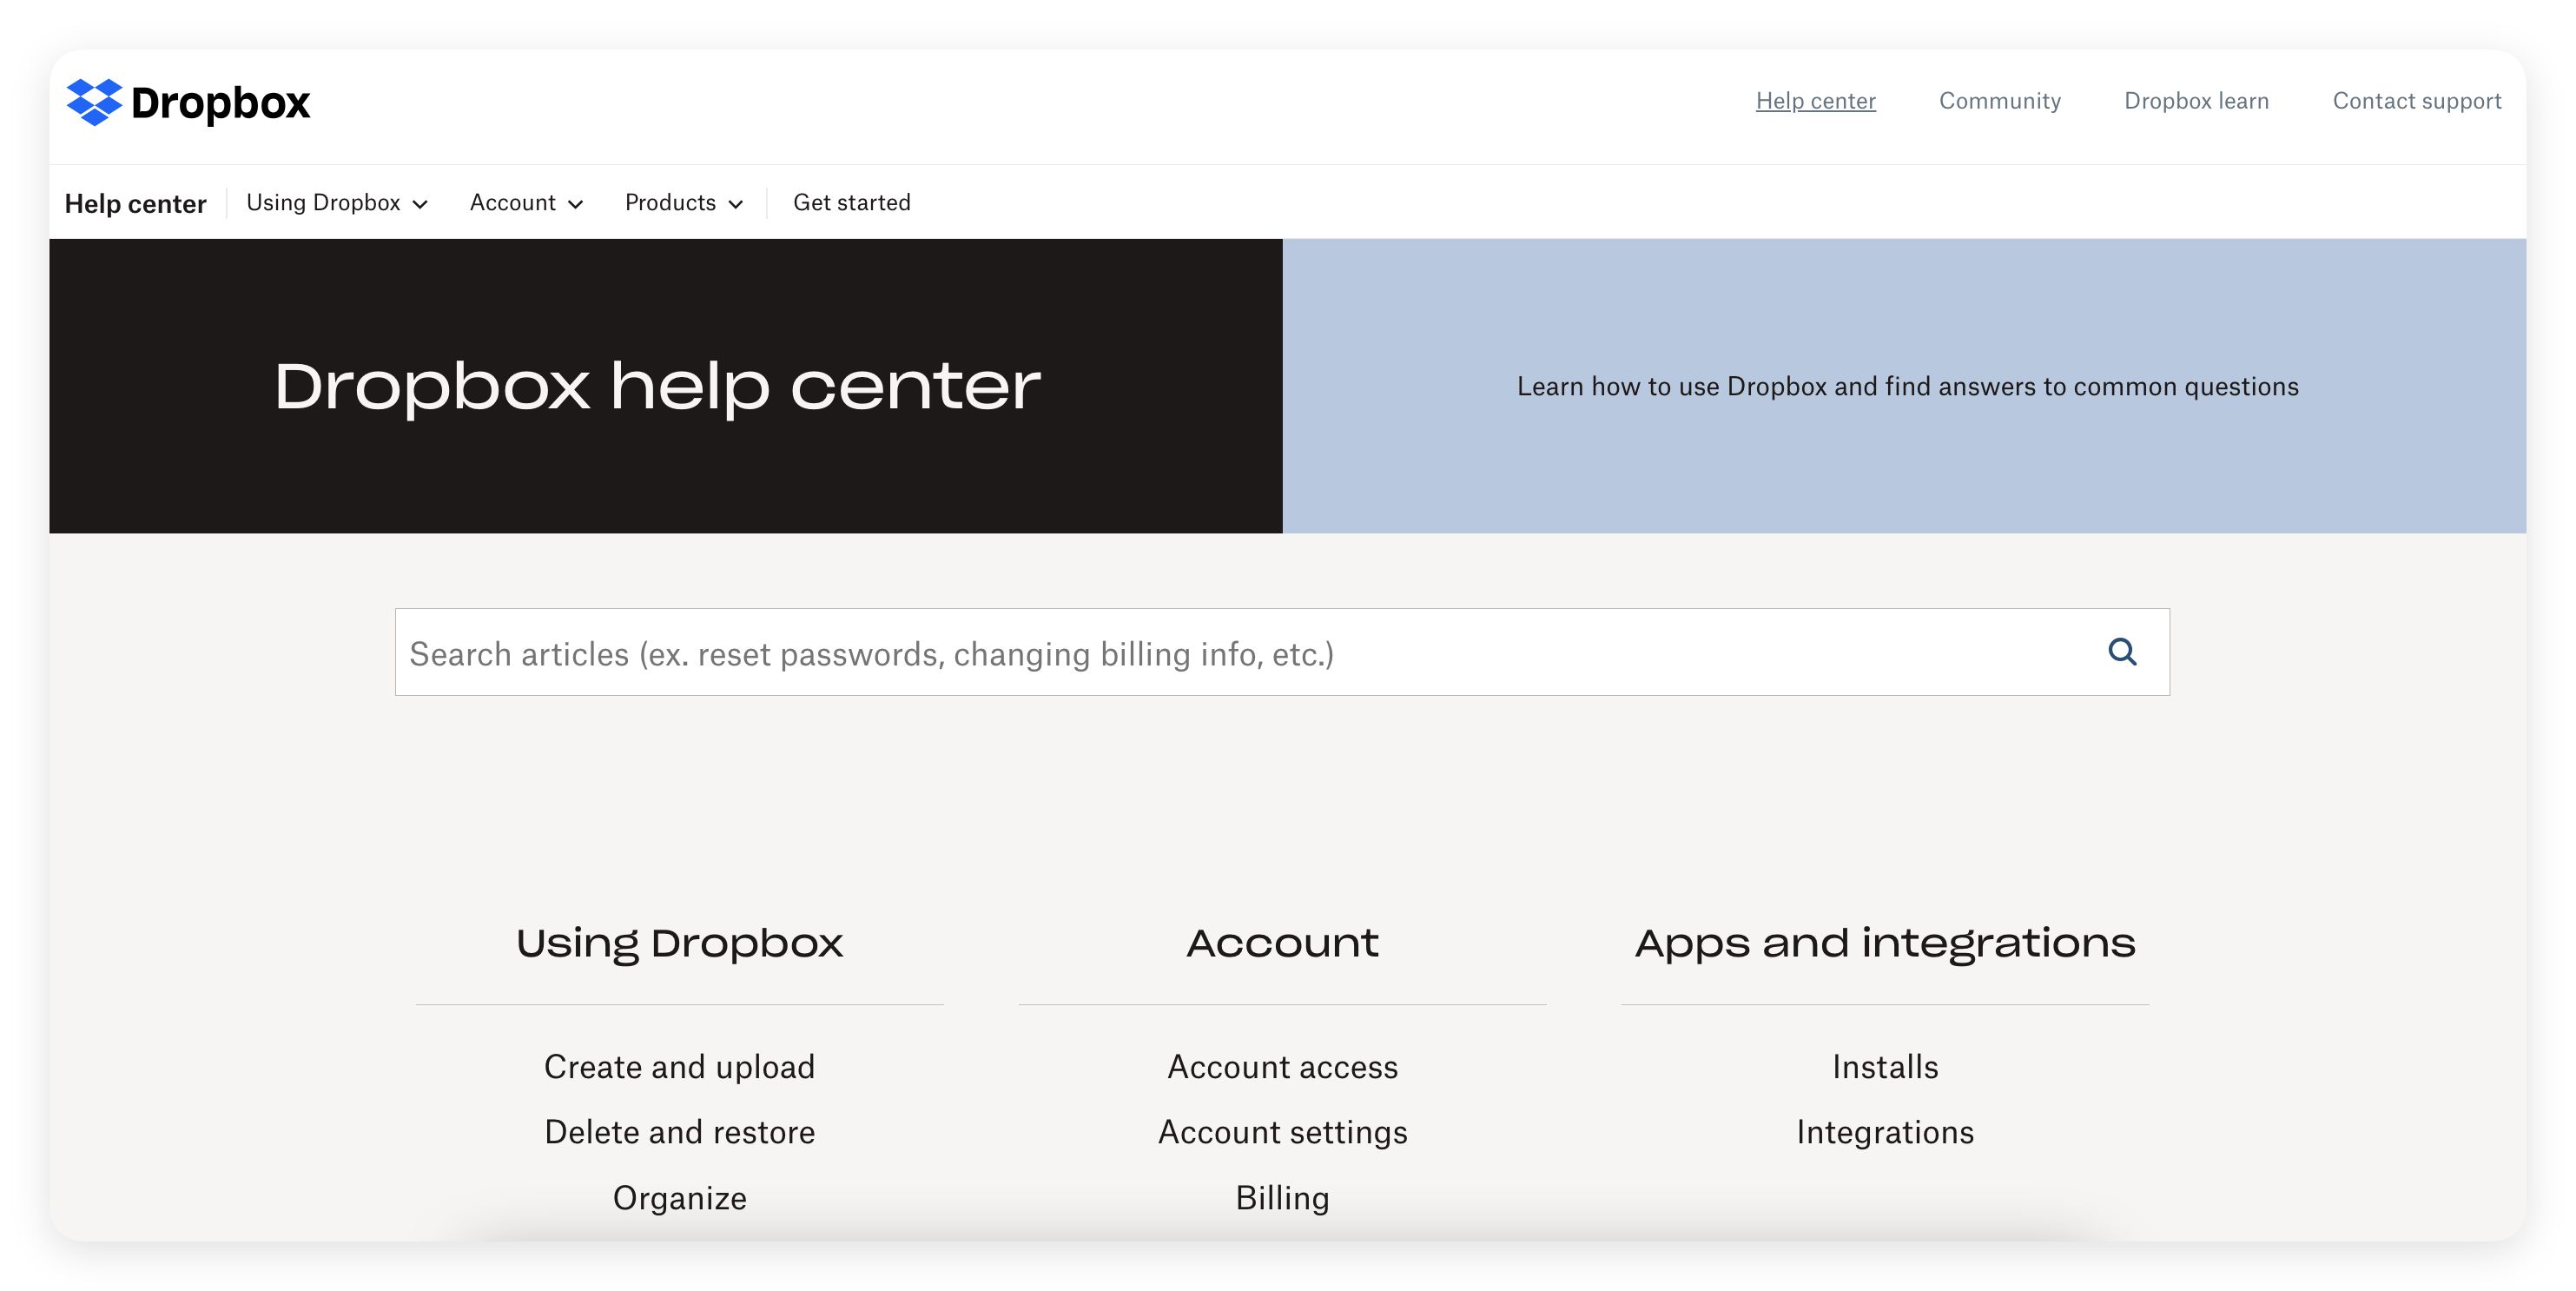The width and height of the screenshot is (2576, 1291).
Task: Open the Apps and integrations heading
Action: 1885,943
